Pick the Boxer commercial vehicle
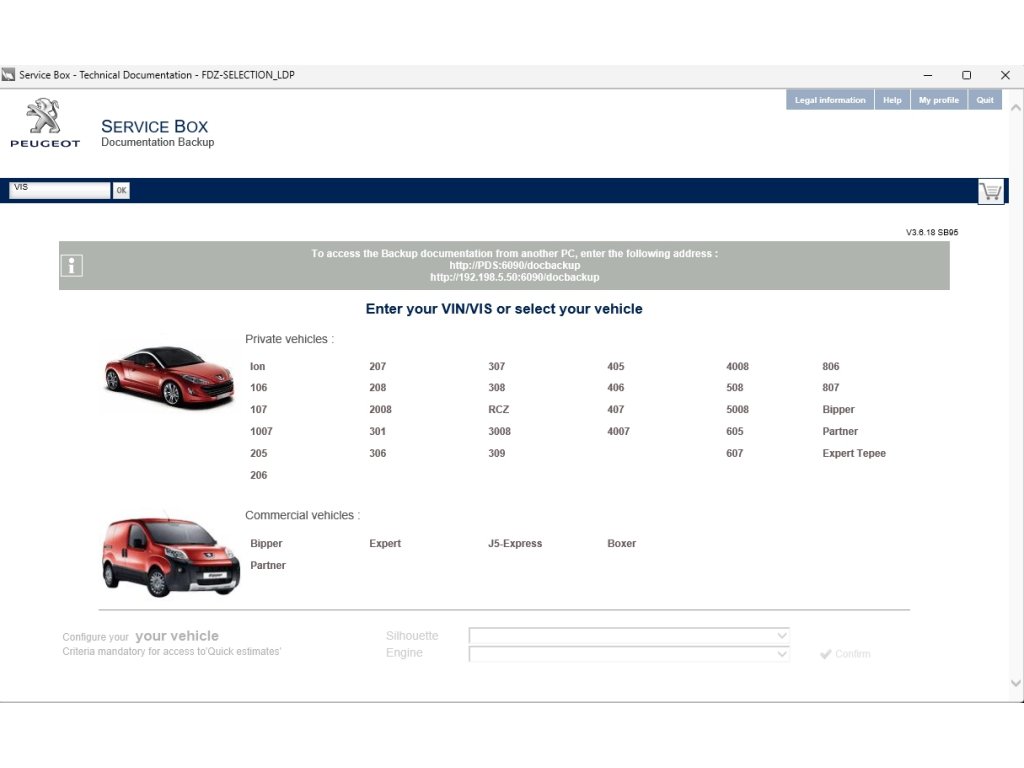The width and height of the screenshot is (1024, 768). (621, 544)
